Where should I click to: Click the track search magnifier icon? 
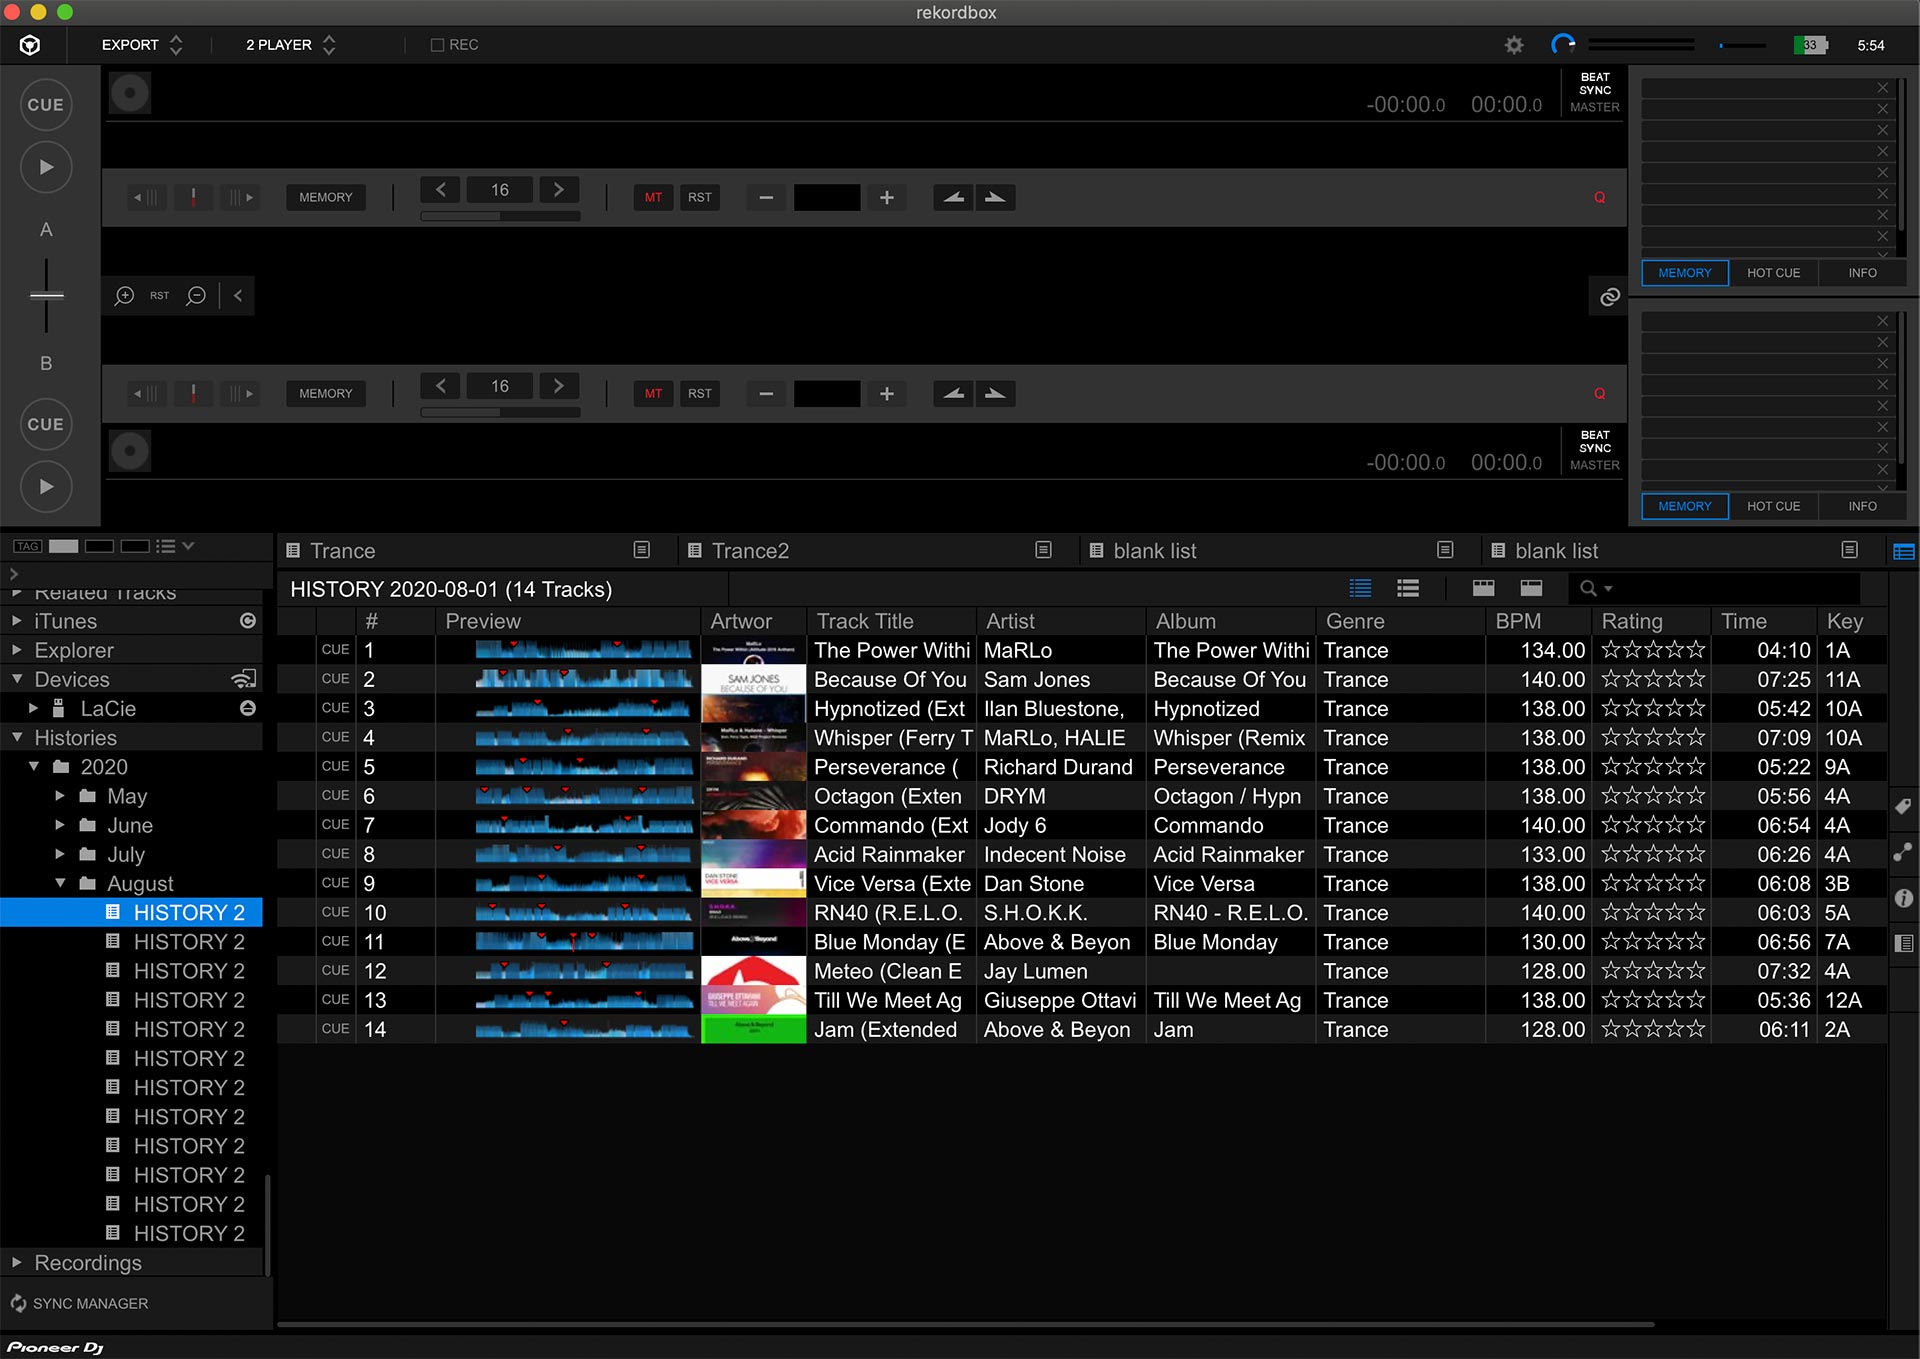[x=1588, y=589]
